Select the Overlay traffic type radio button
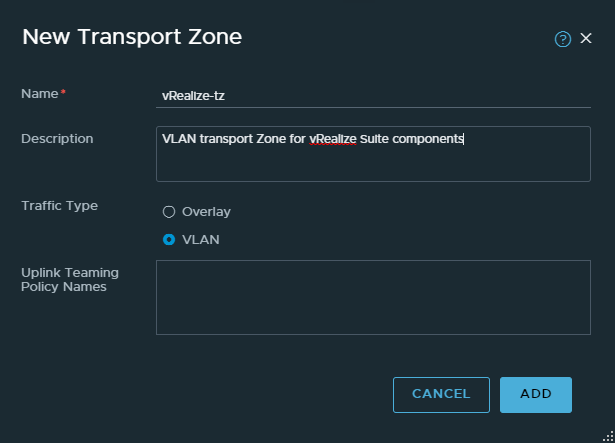The width and height of the screenshot is (615, 443). click(x=169, y=212)
